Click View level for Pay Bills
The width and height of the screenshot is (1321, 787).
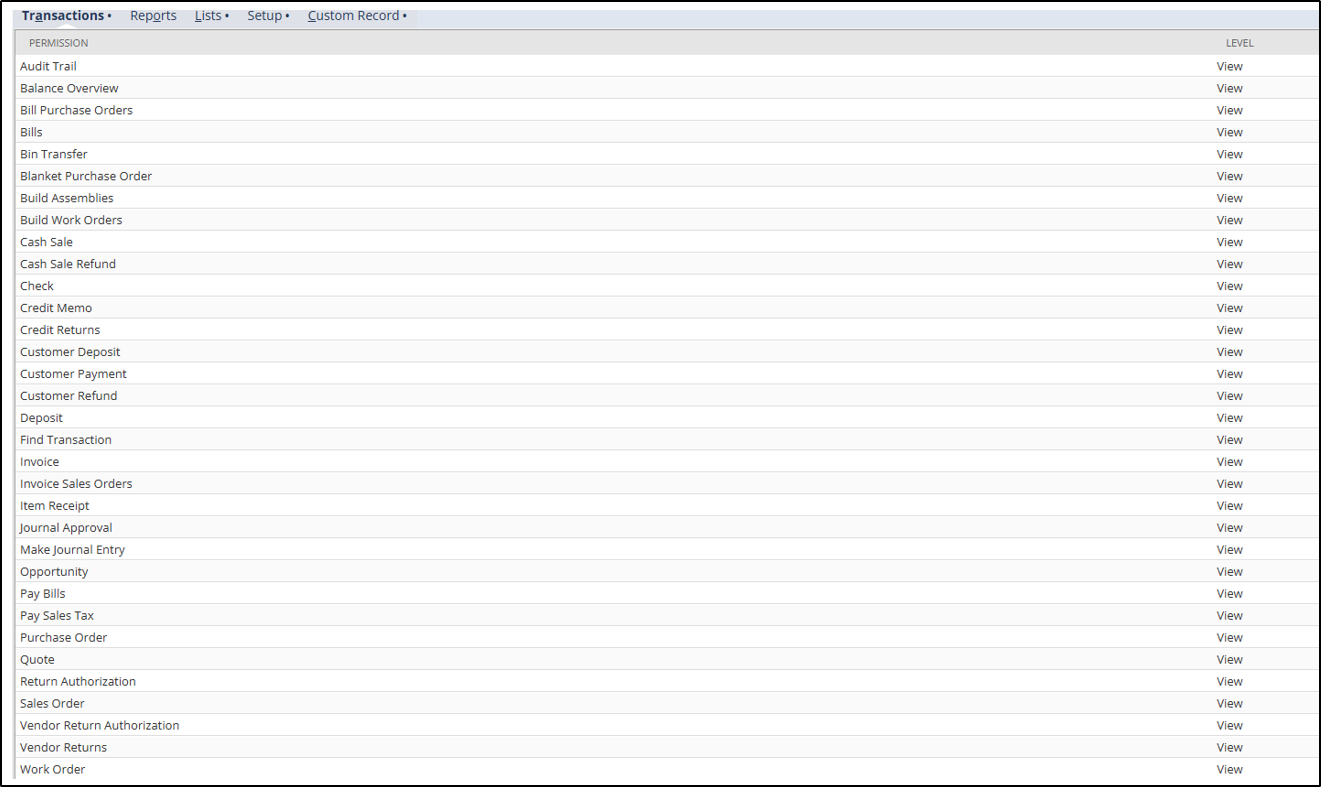pos(1229,594)
